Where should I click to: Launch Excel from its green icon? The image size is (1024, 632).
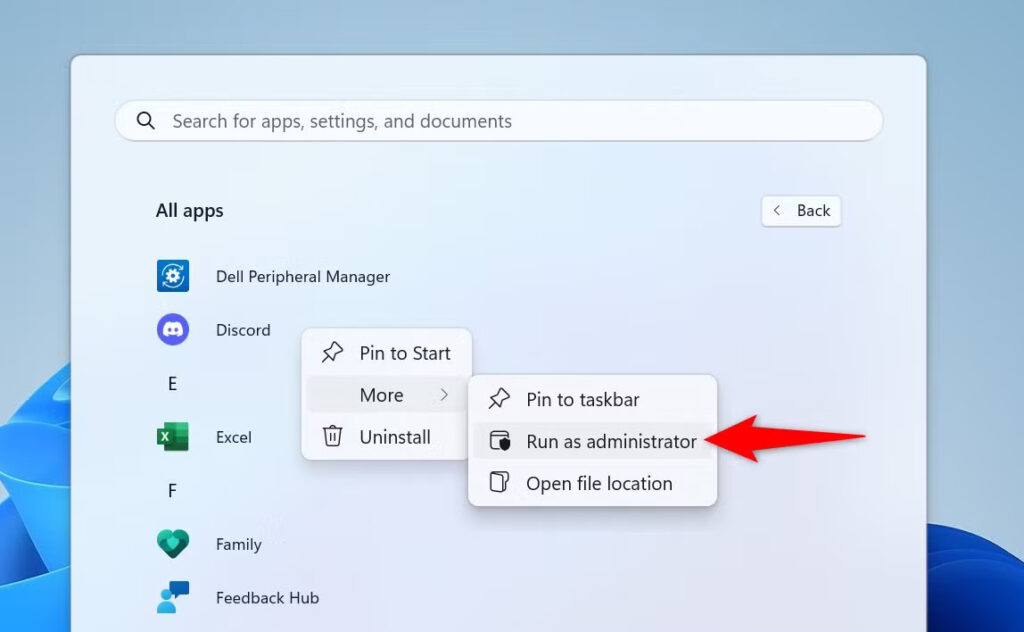173,437
